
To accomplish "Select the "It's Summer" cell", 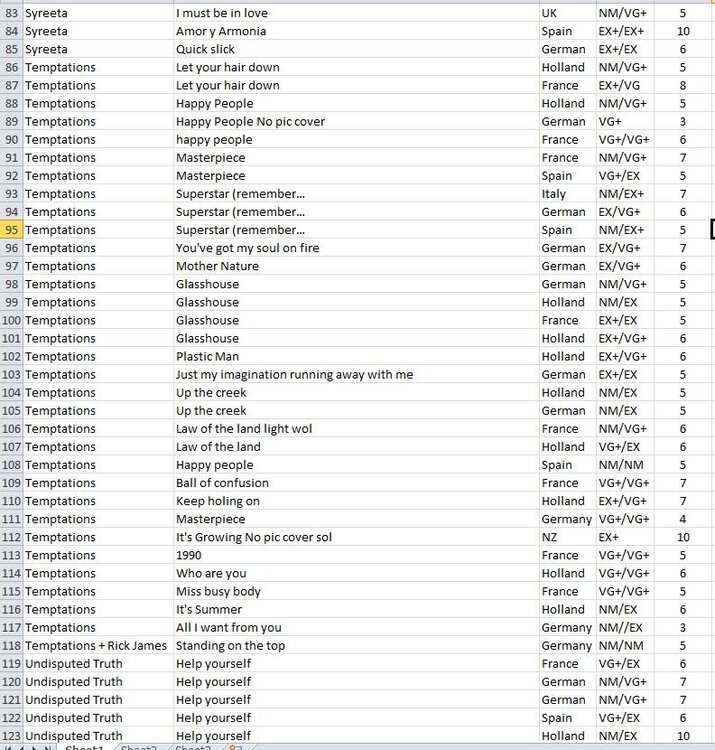I will [355, 609].
